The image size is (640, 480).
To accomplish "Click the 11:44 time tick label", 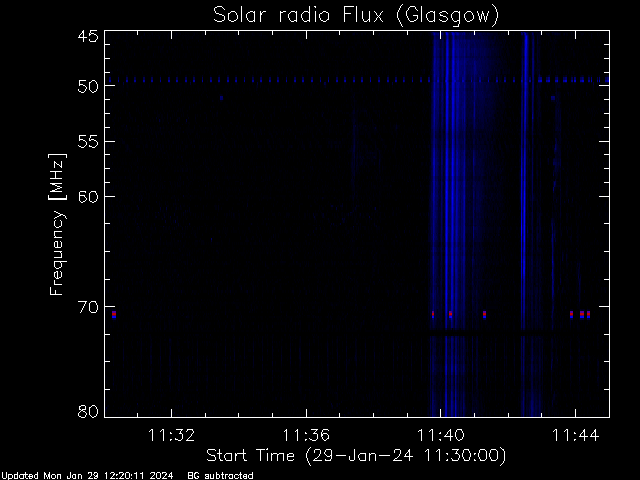I will coord(576,435).
